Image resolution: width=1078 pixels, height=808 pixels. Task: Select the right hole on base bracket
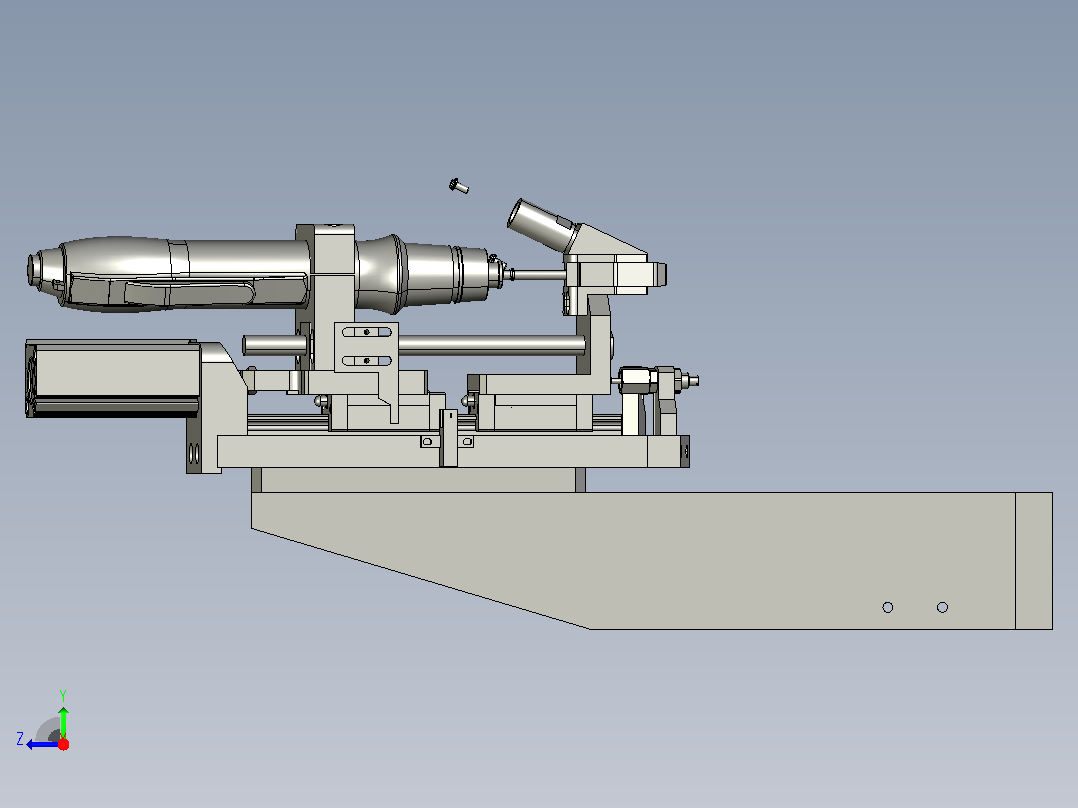(x=943, y=607)
